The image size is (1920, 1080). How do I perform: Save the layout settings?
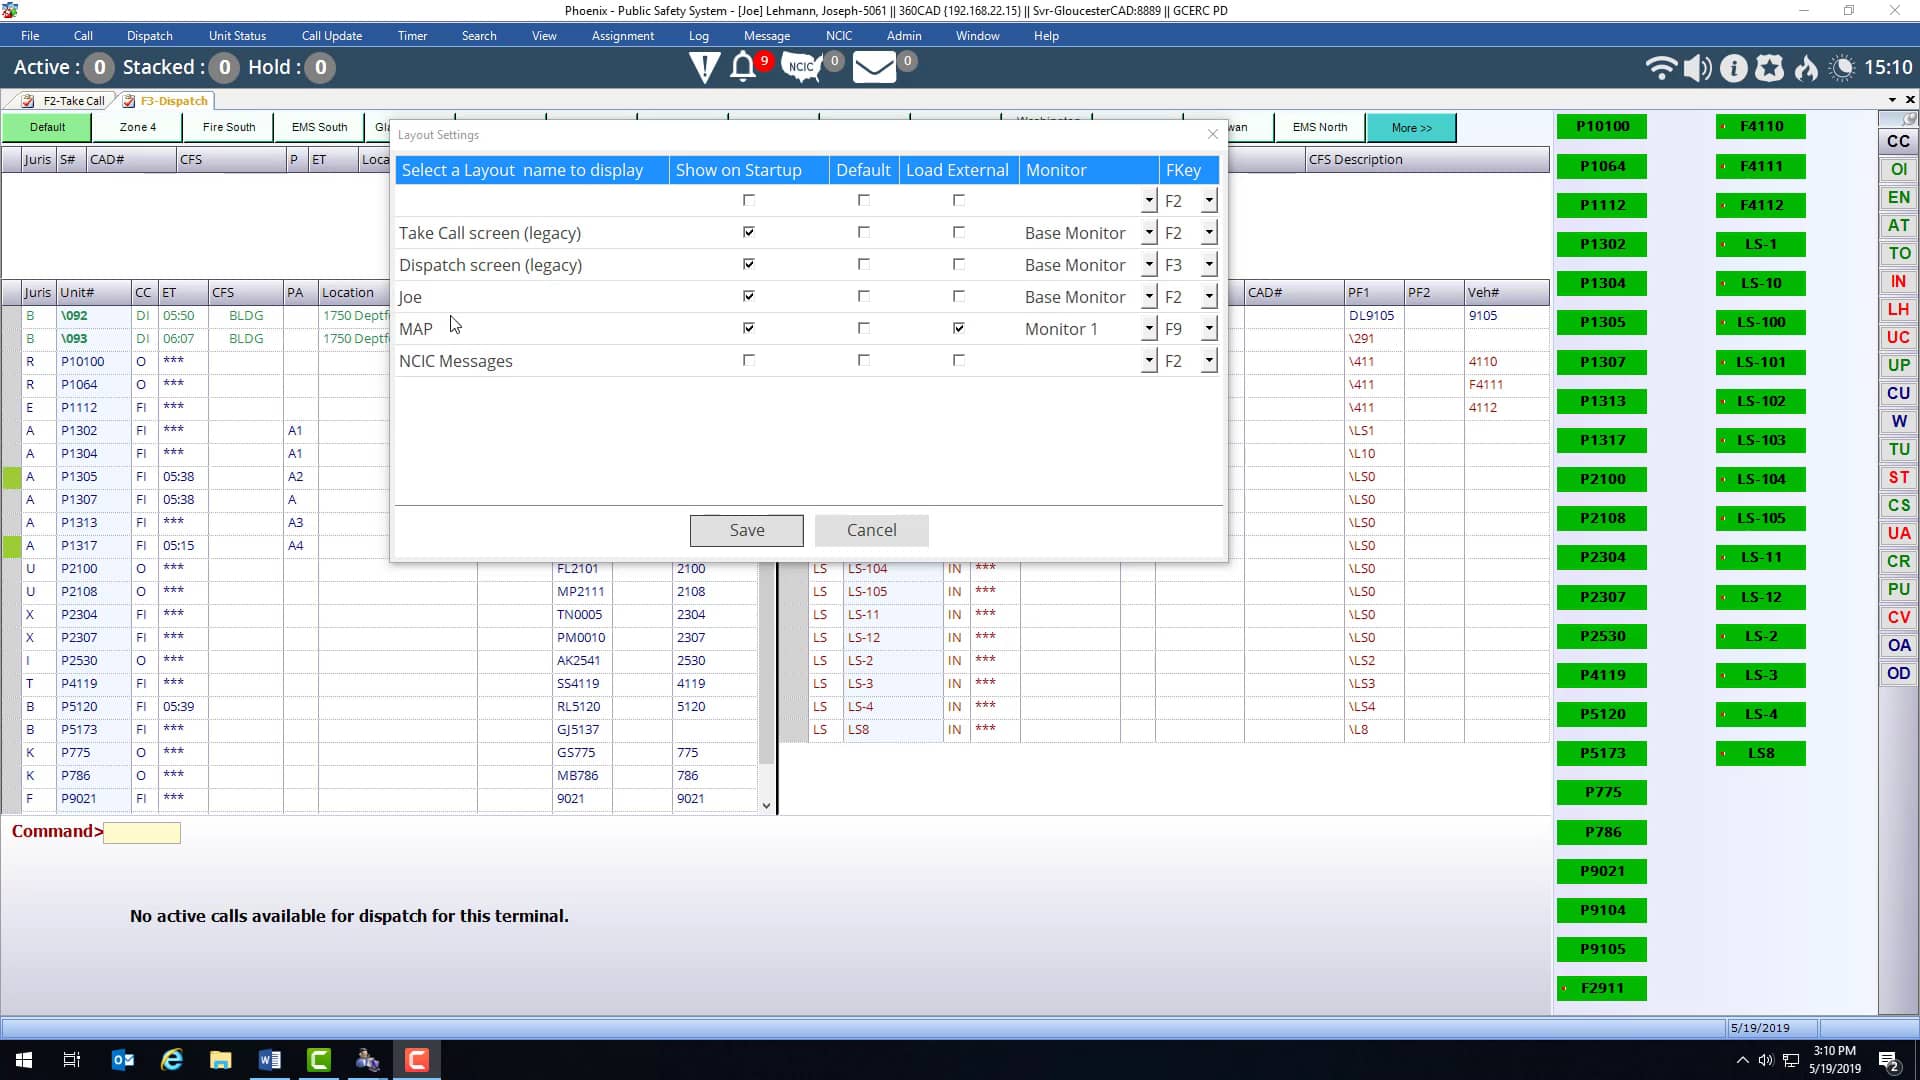(x=746, y=530)
